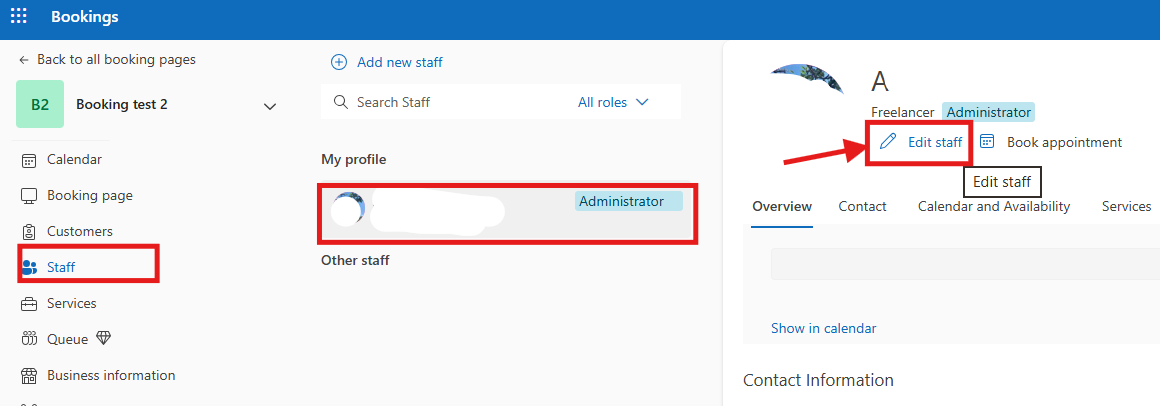
Task: Click the Bookings title in header
Action: pos(84,16)
